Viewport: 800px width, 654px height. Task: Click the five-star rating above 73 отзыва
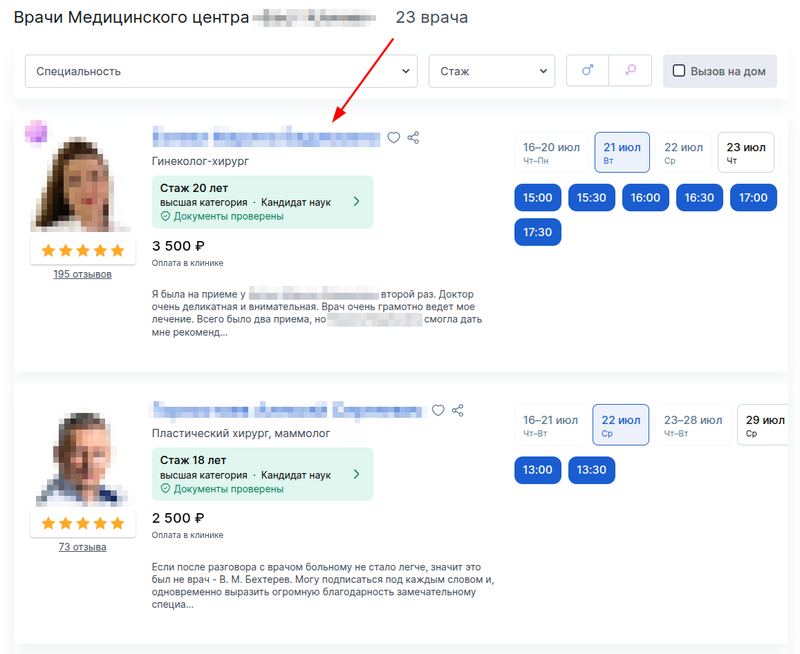tap(83, 523)
